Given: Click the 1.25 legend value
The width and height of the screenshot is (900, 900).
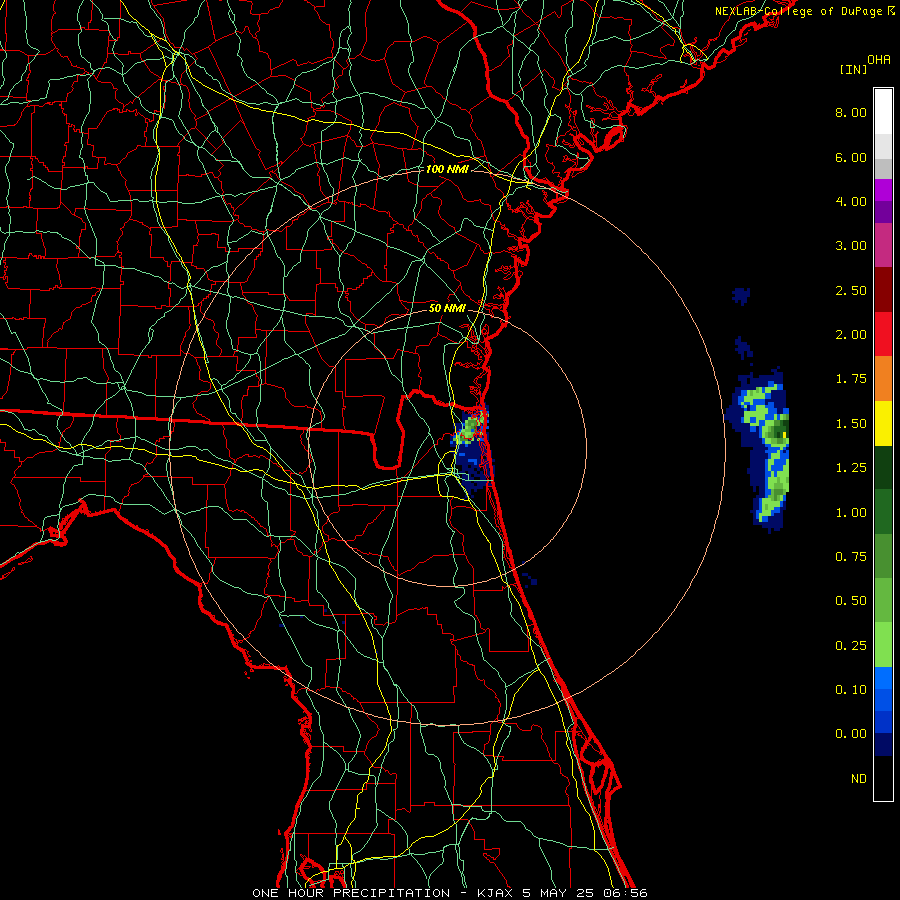Looking at the screenshot, I should (851, 468).
